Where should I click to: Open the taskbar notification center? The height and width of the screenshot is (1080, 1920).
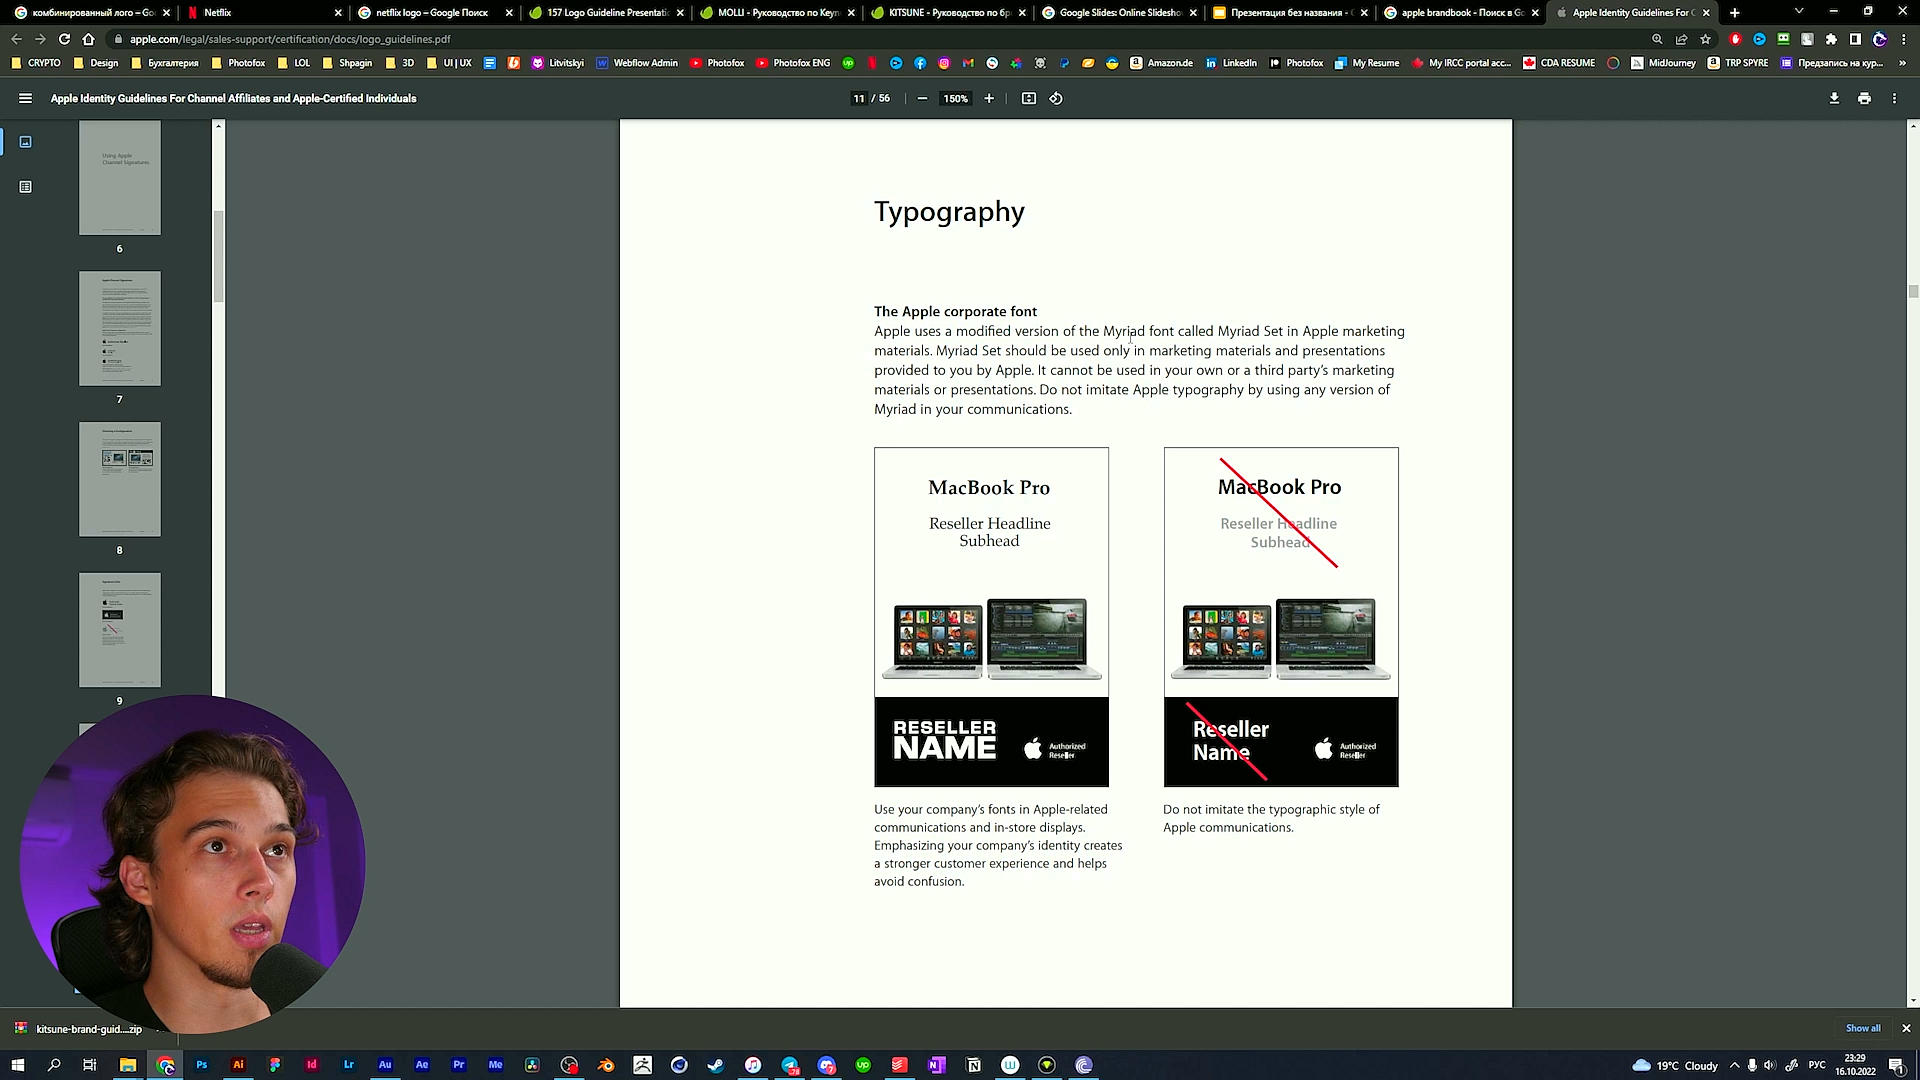pyautogui.click(x=1896, y=1065)
